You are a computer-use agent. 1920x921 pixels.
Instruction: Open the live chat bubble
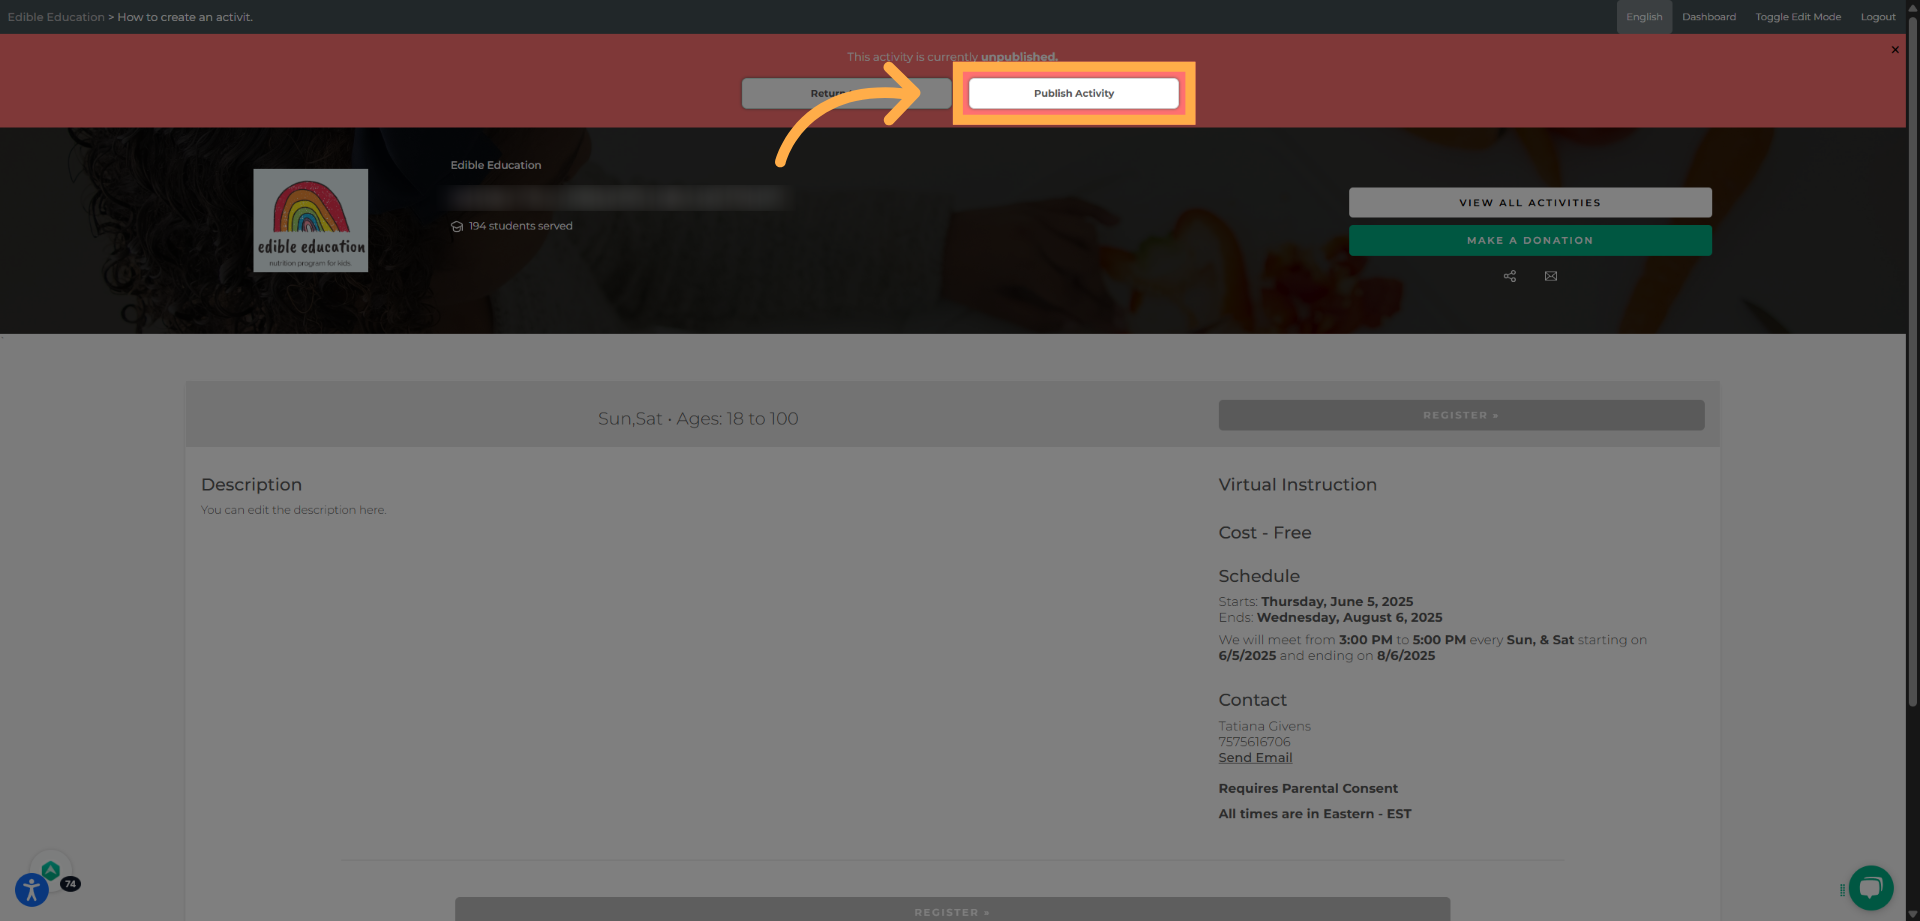point(1870,888)
